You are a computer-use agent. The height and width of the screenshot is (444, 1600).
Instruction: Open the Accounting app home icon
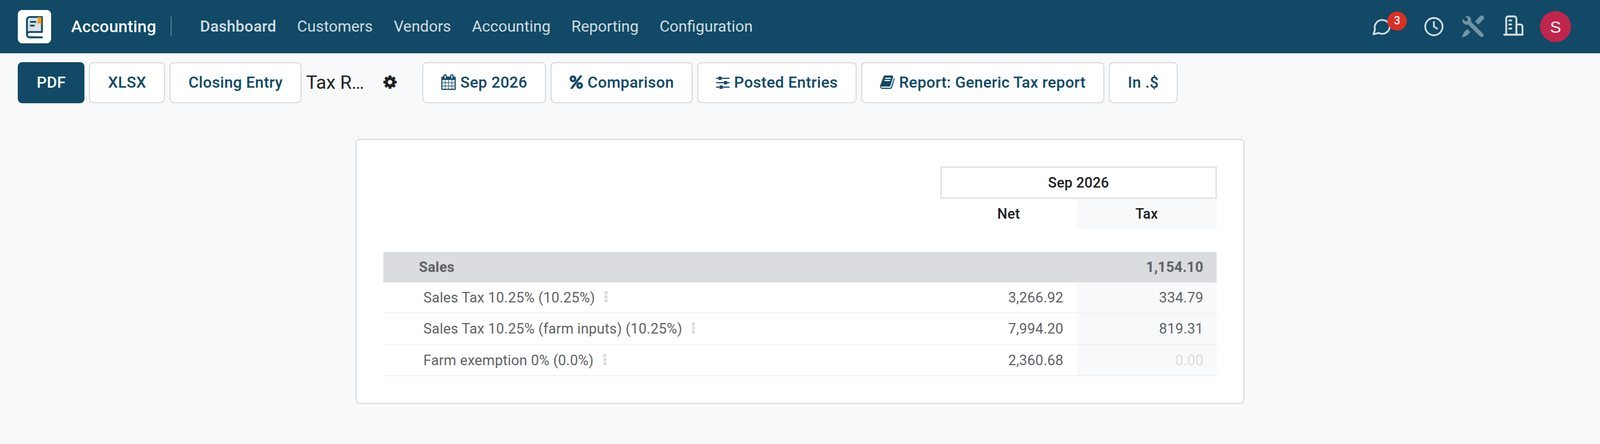(34, 26)
